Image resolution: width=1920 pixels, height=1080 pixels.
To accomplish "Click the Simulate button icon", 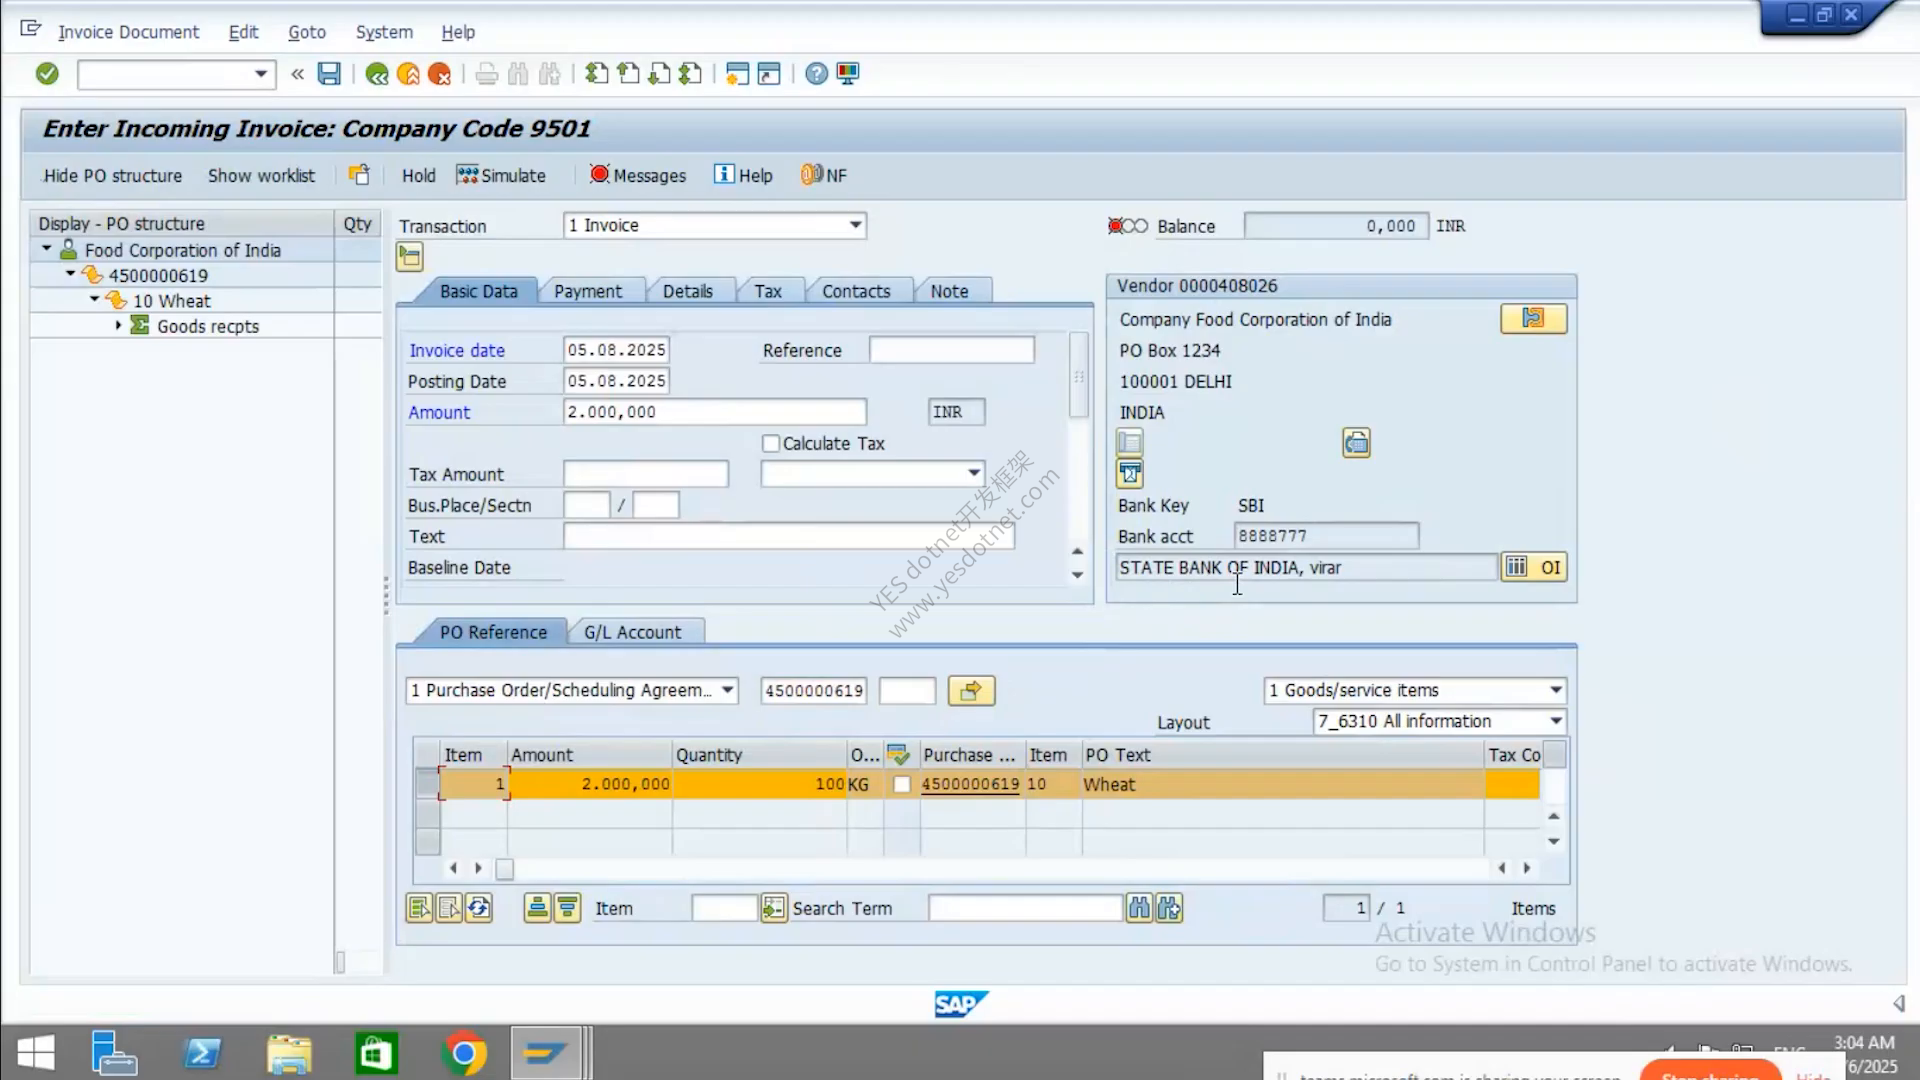I will click(467, 175).
